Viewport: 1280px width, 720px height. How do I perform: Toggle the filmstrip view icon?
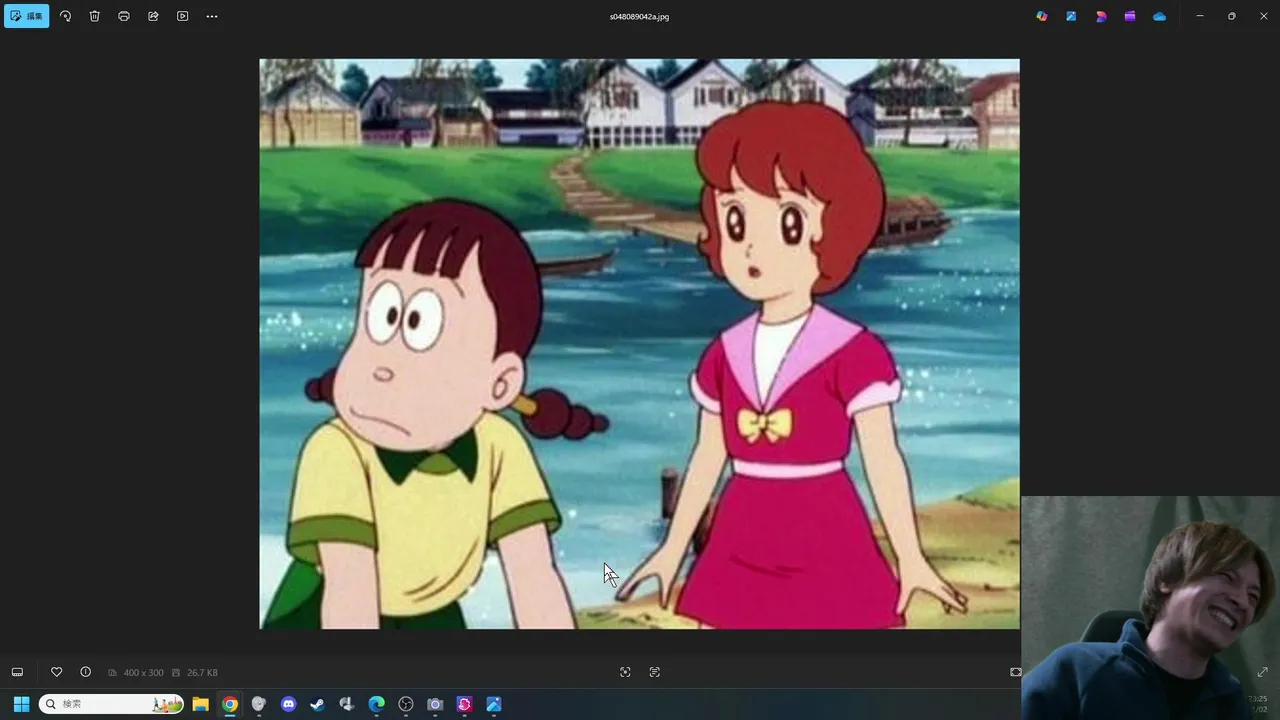pyautogui.click(x=17, y=672)
